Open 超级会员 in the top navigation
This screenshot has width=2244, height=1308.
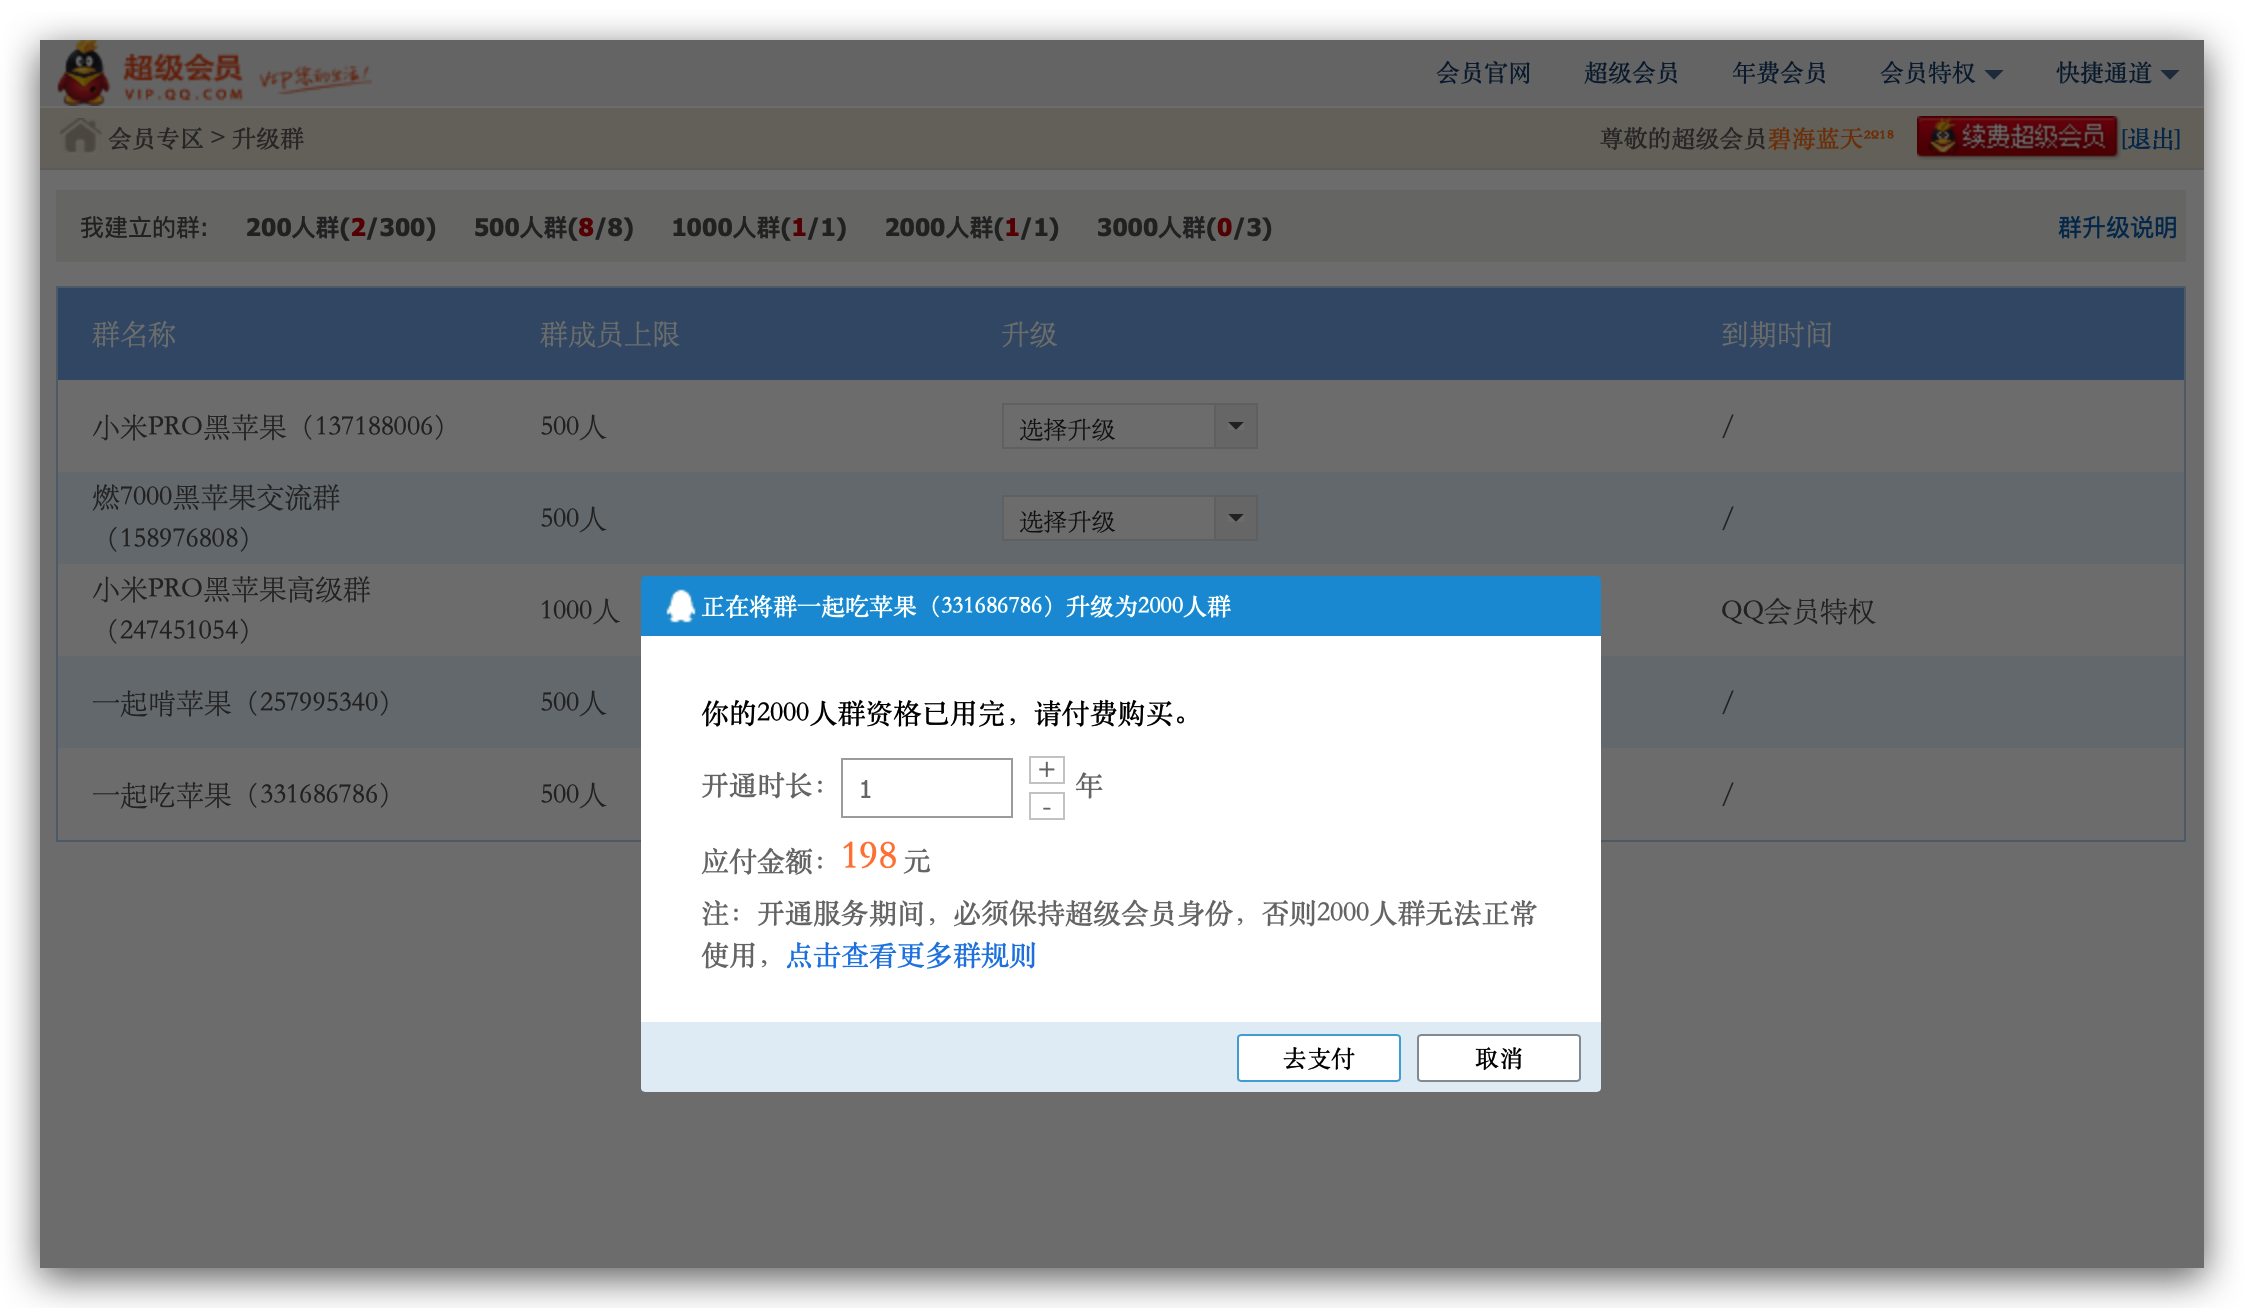1631,73
